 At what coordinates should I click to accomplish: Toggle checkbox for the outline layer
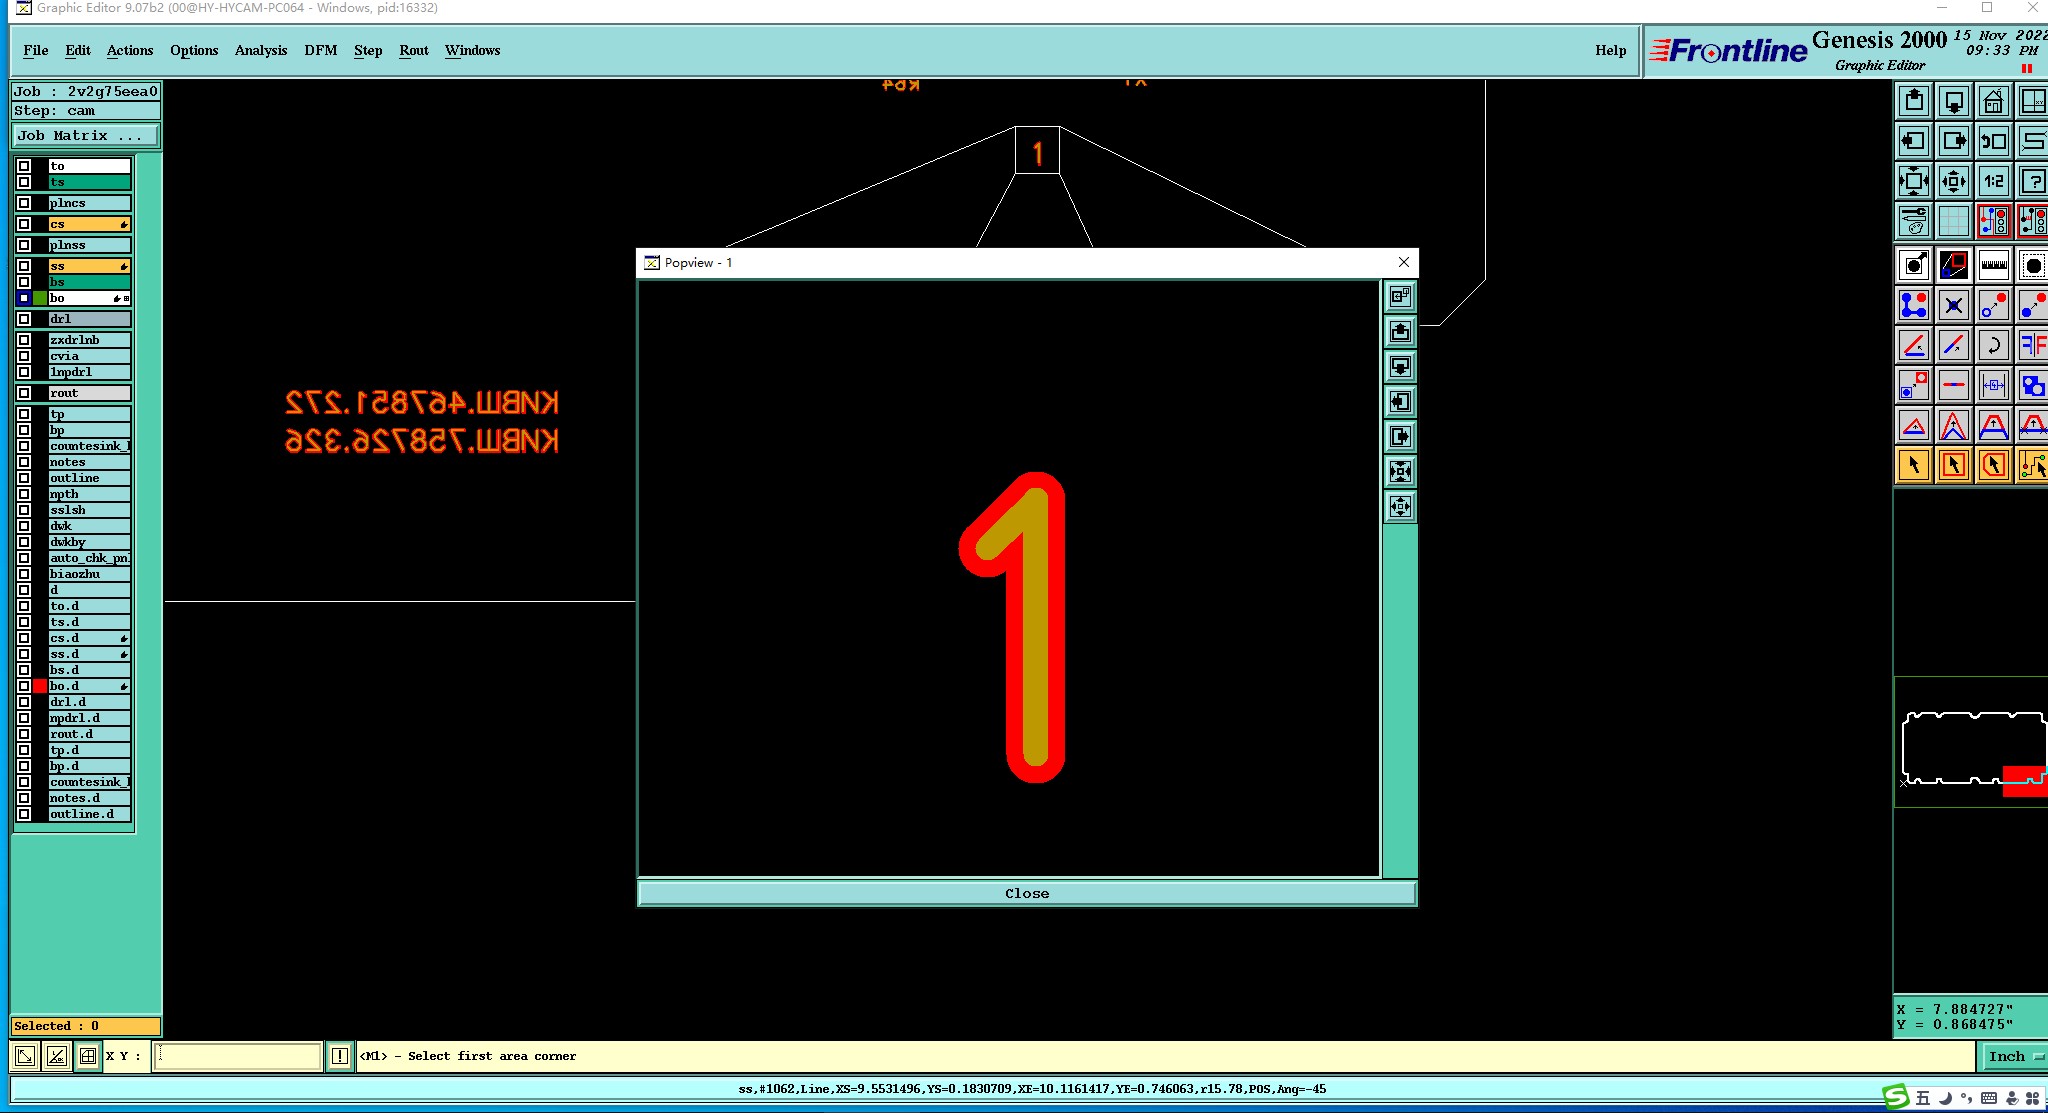coord(24,478)
